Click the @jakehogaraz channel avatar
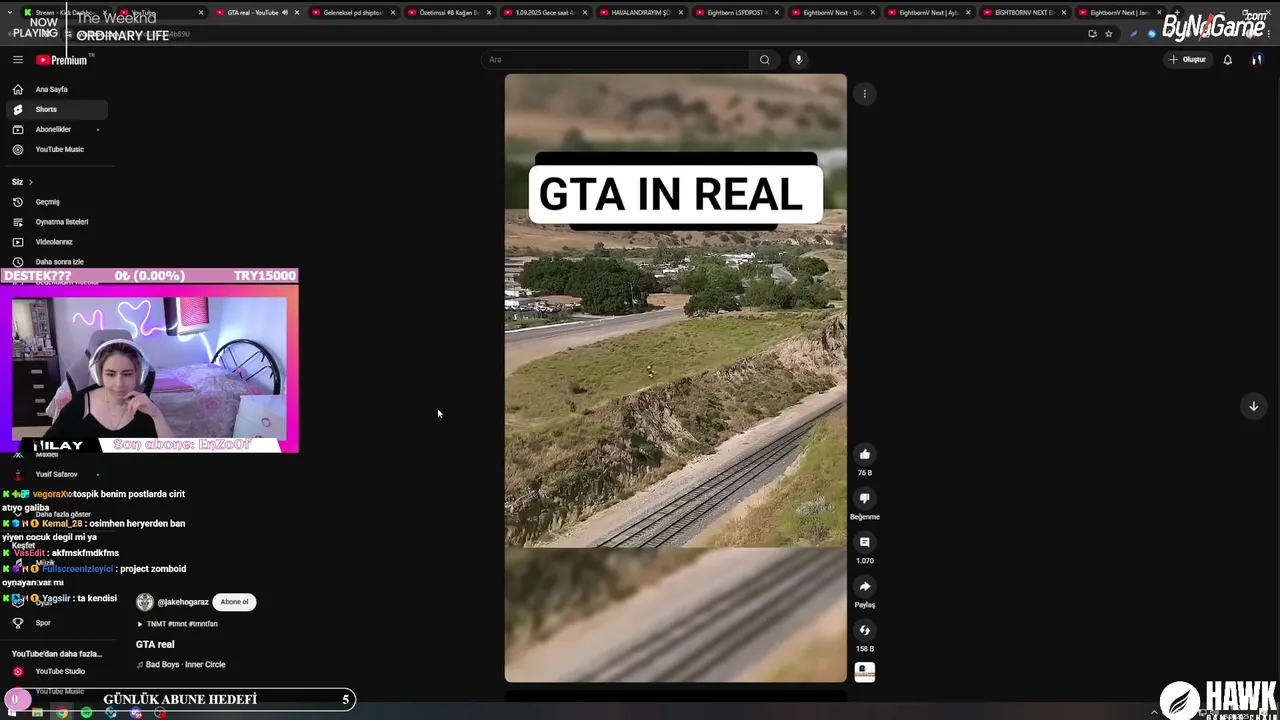The width and height of the screenshot is (1280, 720). [145, 602]
